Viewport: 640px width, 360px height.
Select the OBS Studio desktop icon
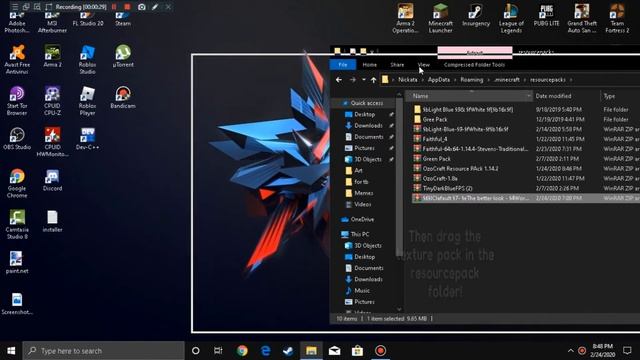pyautogui.click(x=17, y=139)
